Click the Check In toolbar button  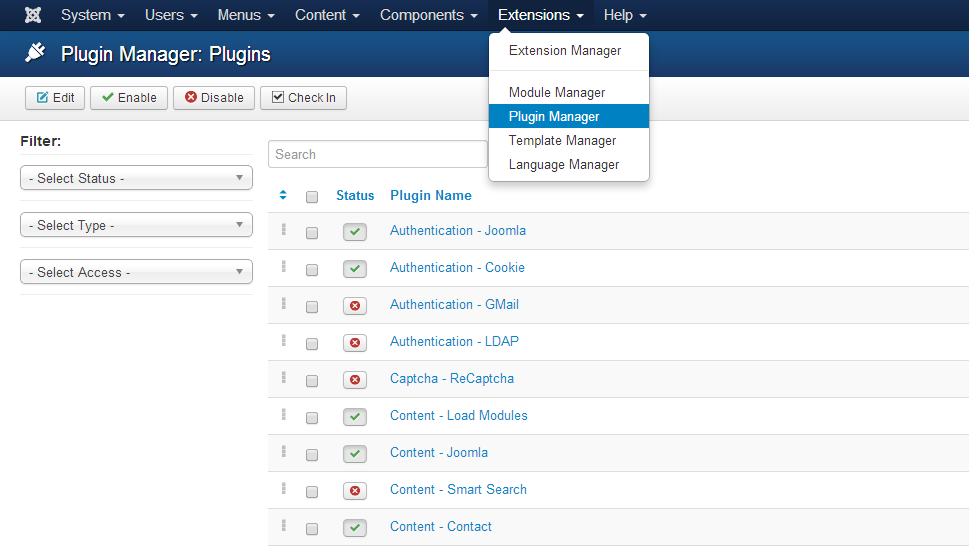[303, 98]
